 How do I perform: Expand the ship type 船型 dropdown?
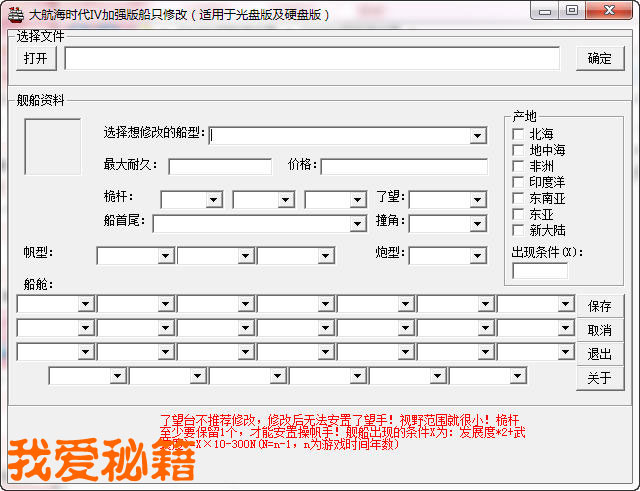[478, 135]
